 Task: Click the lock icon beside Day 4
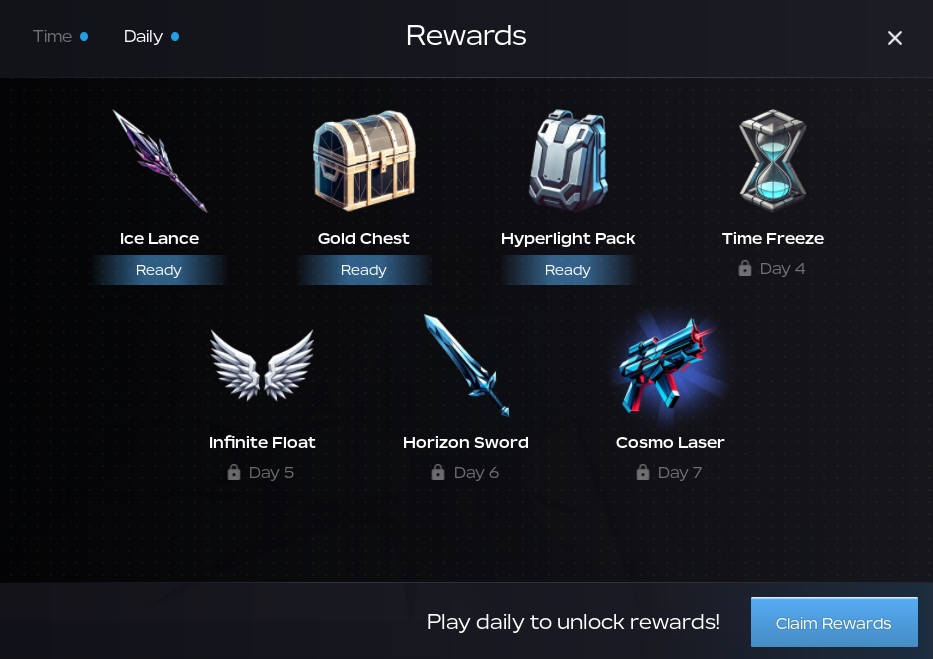[744, 268]
